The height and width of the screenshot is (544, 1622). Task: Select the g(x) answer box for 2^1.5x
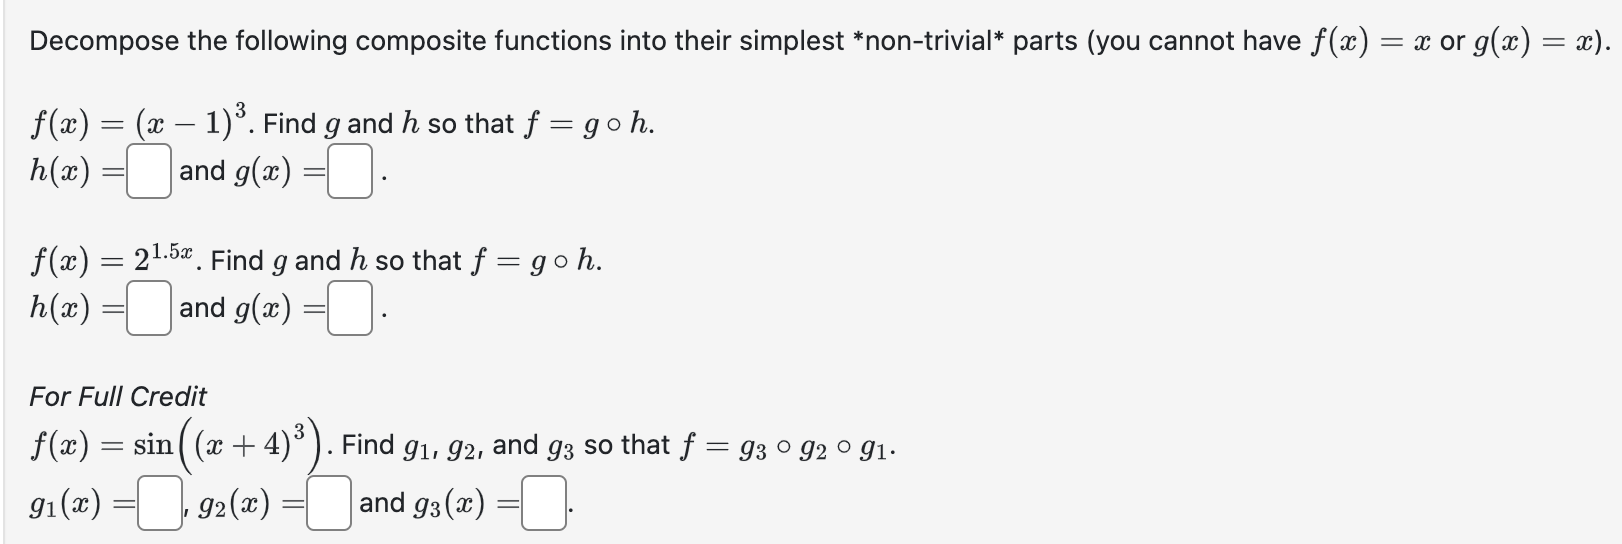pos(351,310)
